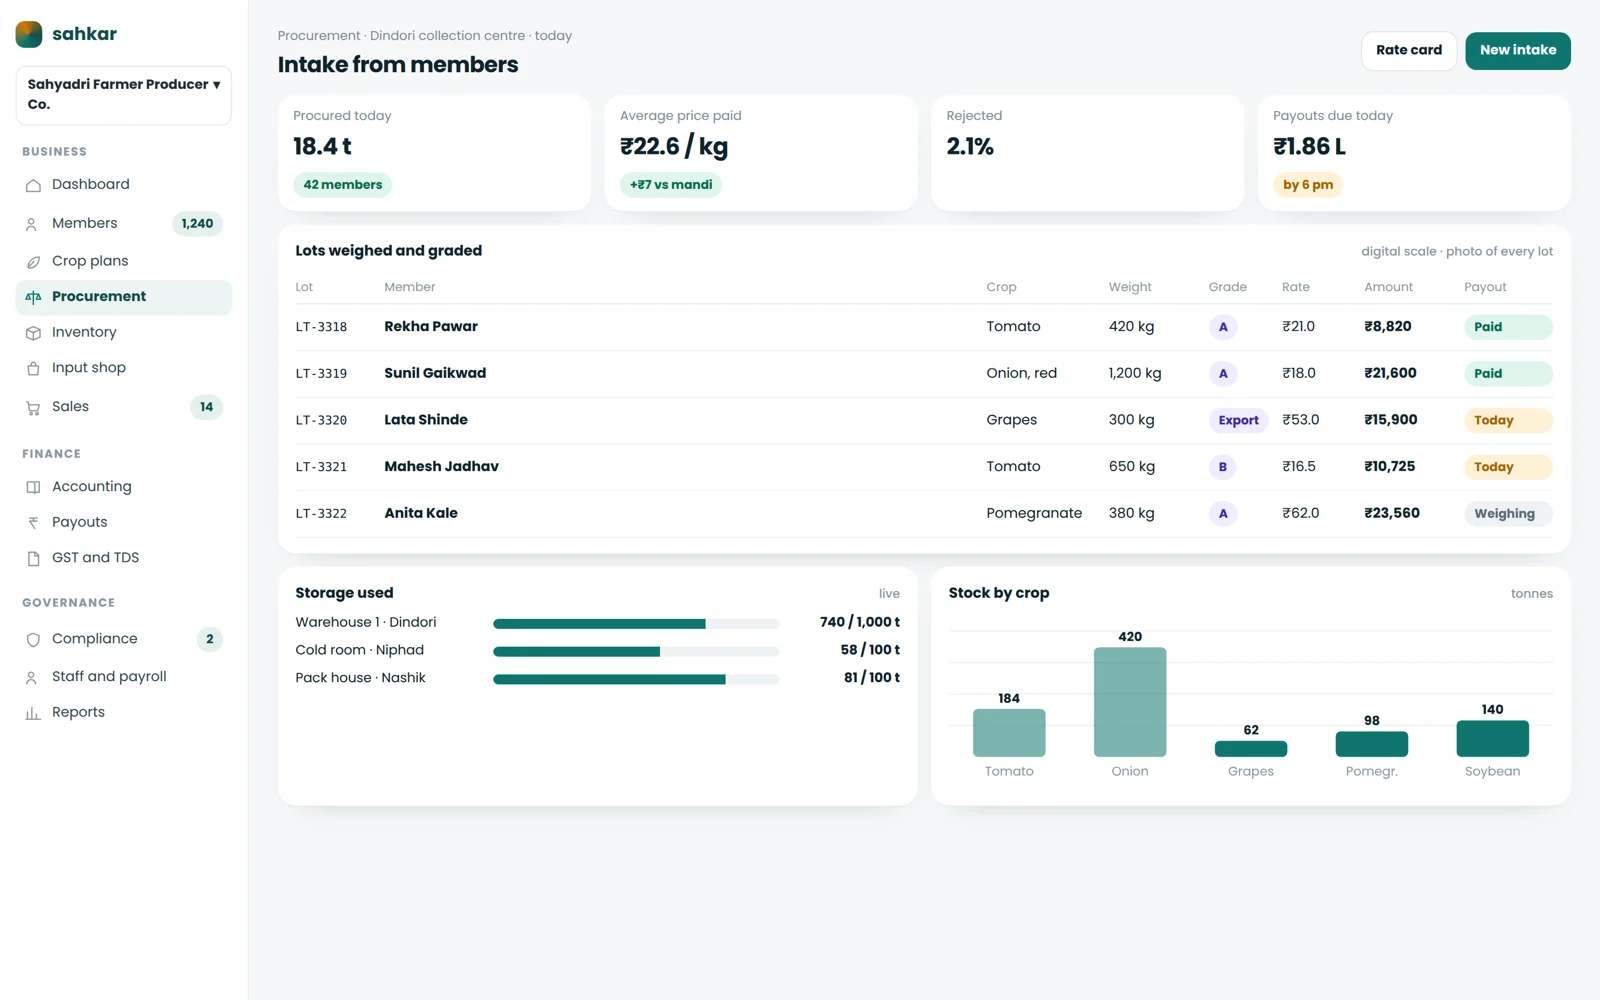Screen dimensions: 1600x1000
Task: Click the Input shop bag icon
Action: (33, 368)
